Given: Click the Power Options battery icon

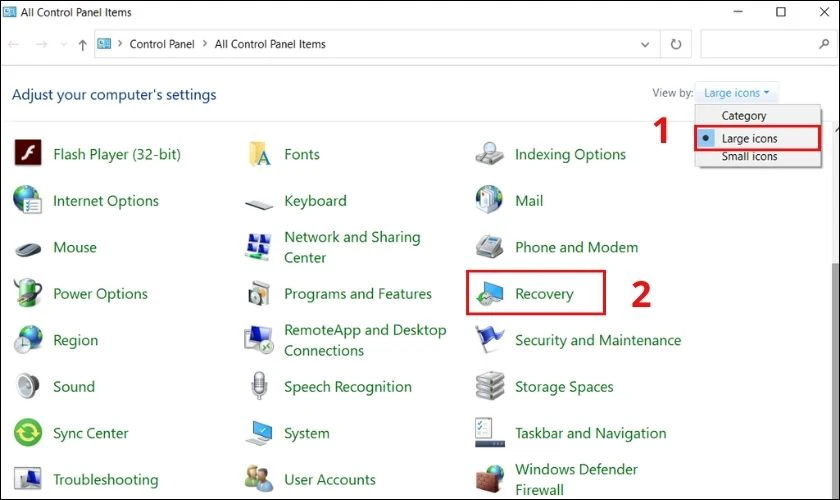Looking at the screenshot, I should click(28, 293).
